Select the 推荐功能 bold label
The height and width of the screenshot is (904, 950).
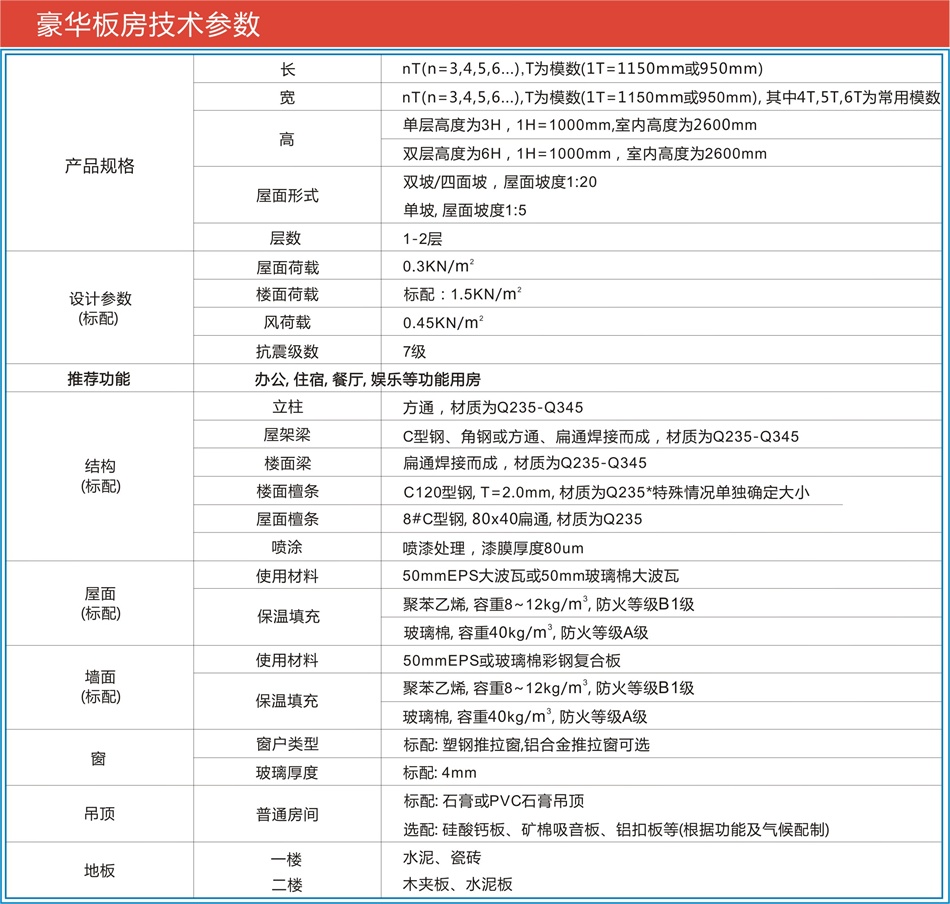click(x=99, y=380)
